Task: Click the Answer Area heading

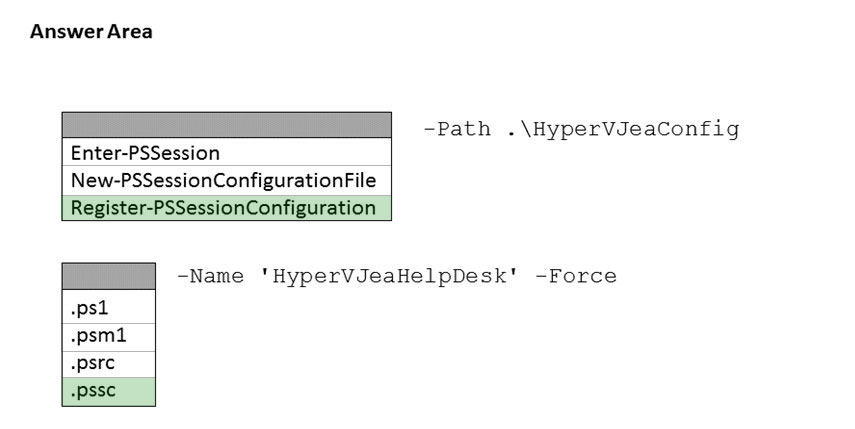Action: [x=91, y=32]
